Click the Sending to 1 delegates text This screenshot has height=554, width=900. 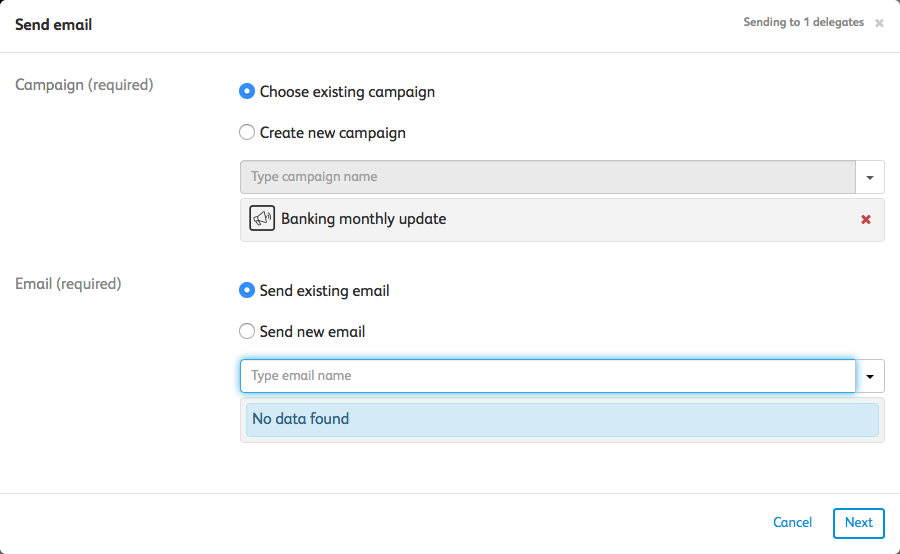click(803, 22)
